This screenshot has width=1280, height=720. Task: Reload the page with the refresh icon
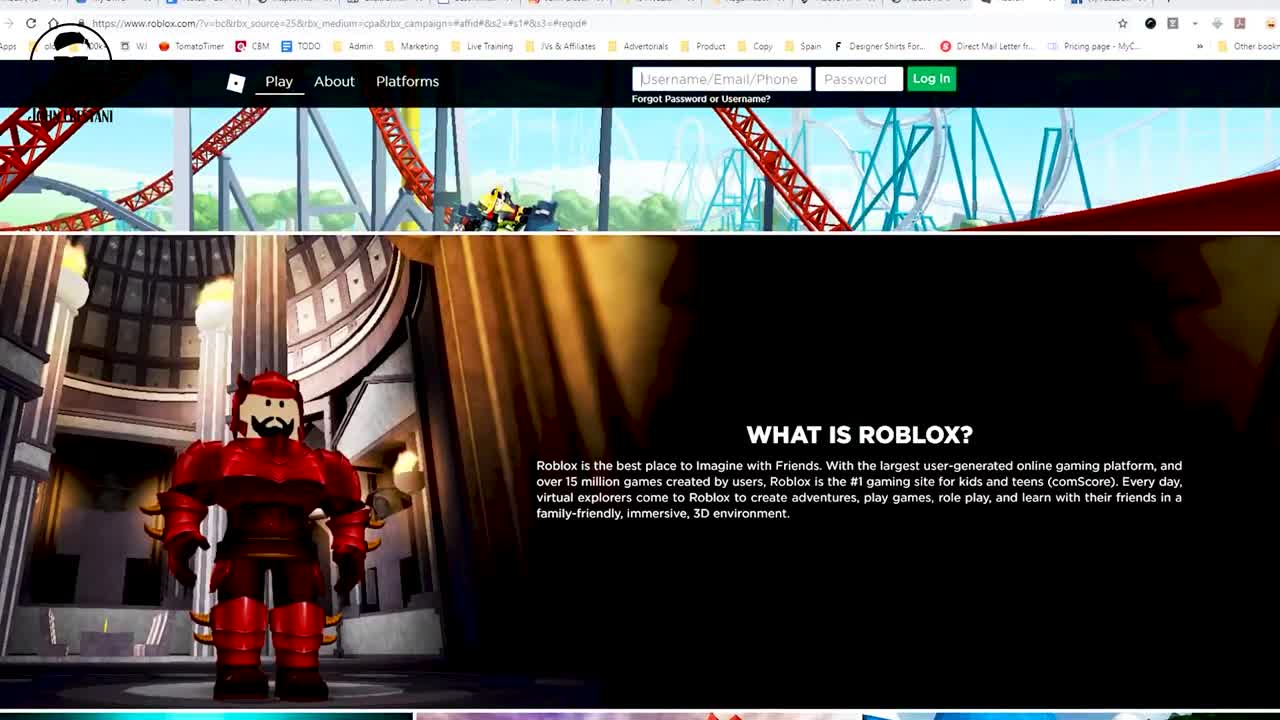point(31,23)
